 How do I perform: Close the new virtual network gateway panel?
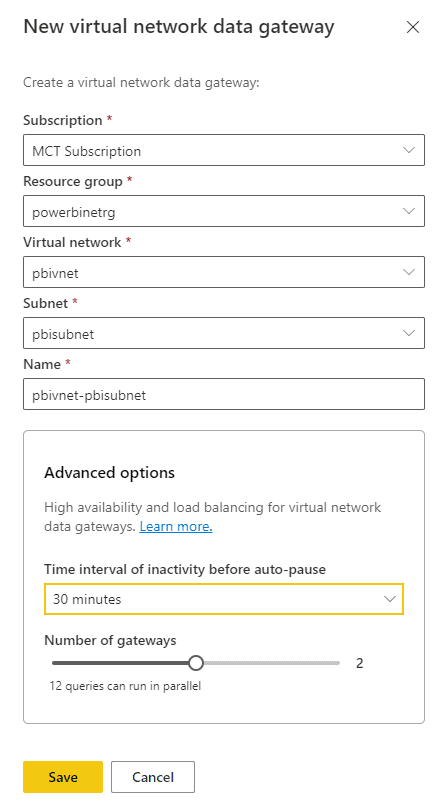click(x=413, y=27)
